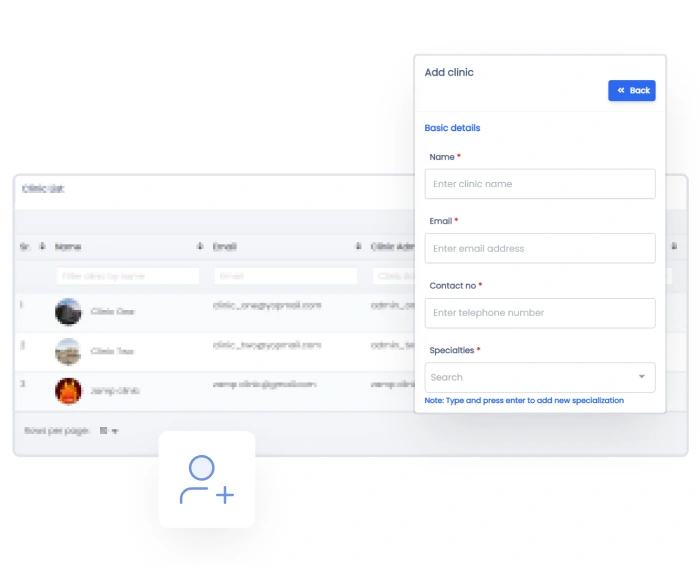This screenshot has height=568, width=700.
Task: Click Clinic One avatar thumbnail
Action: 68,312
